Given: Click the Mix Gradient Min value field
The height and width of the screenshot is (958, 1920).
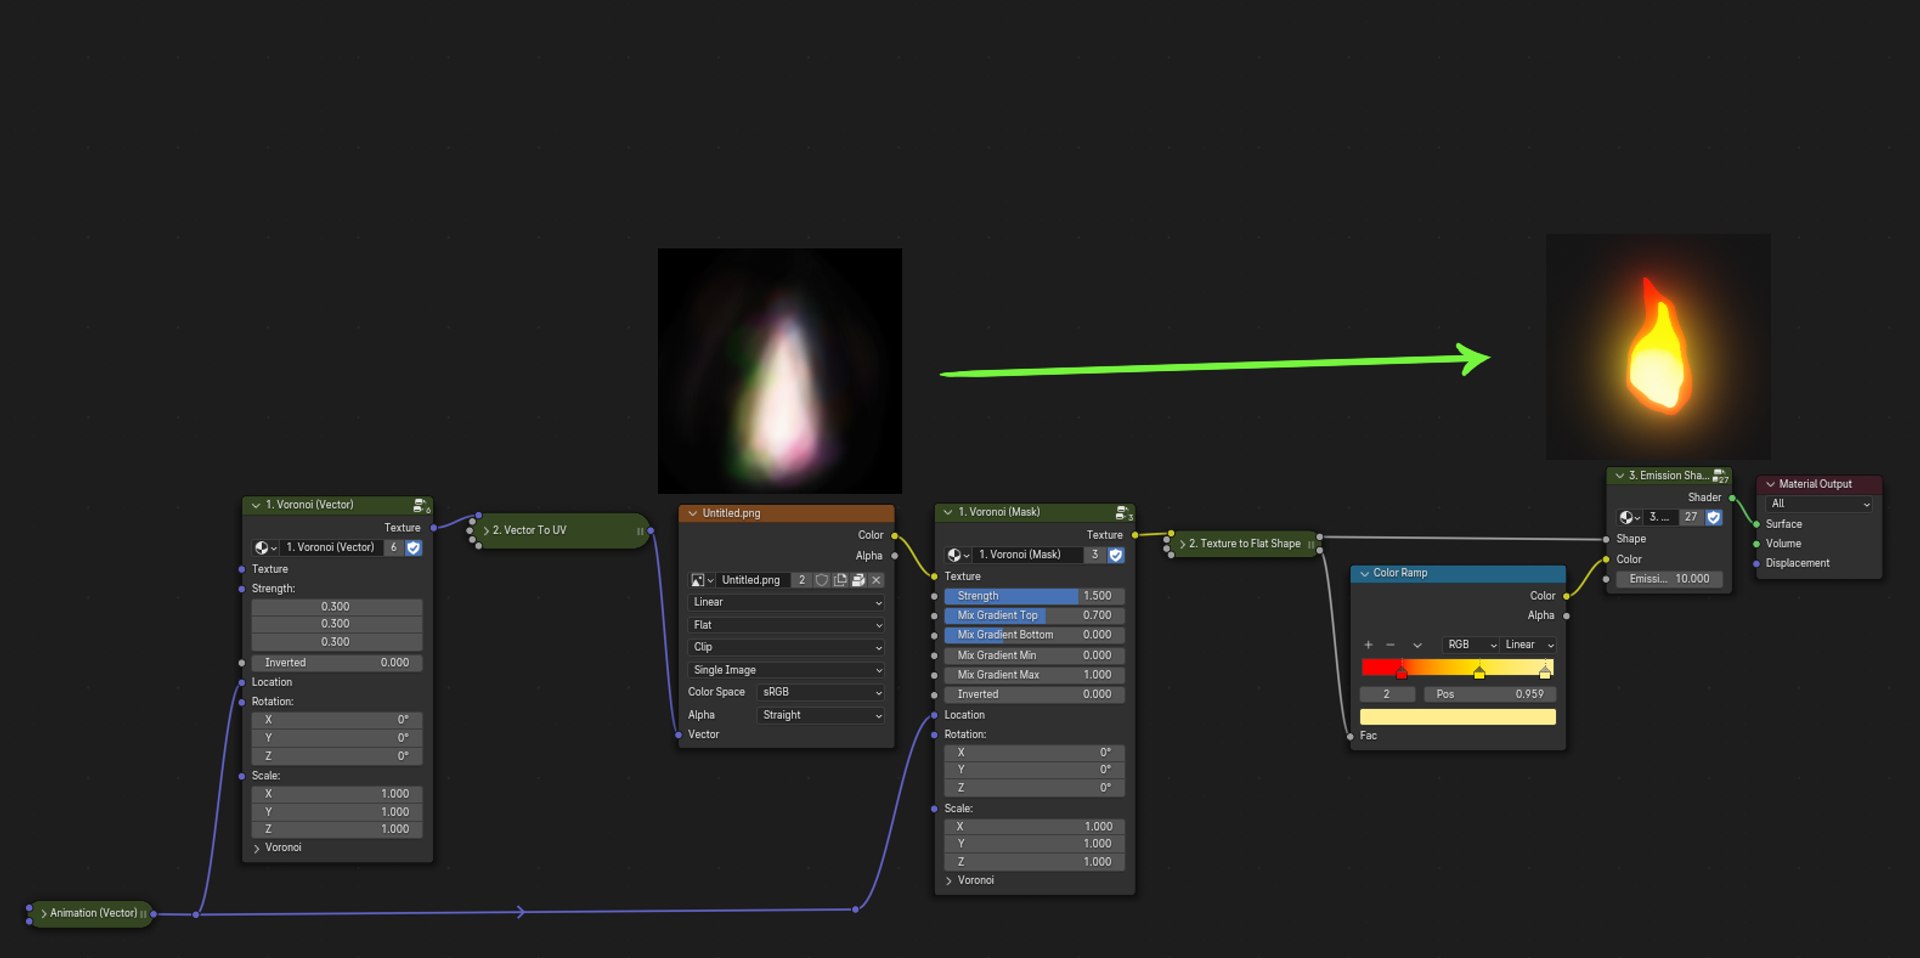Looking at the screenshot, I should coord(1035,656).
